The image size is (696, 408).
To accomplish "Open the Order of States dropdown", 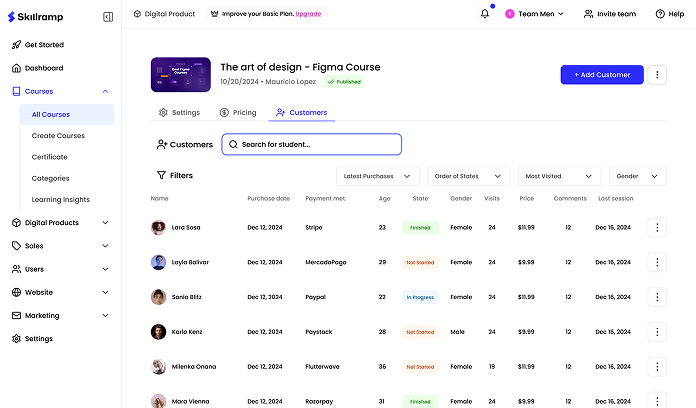I will pos(468,176).
